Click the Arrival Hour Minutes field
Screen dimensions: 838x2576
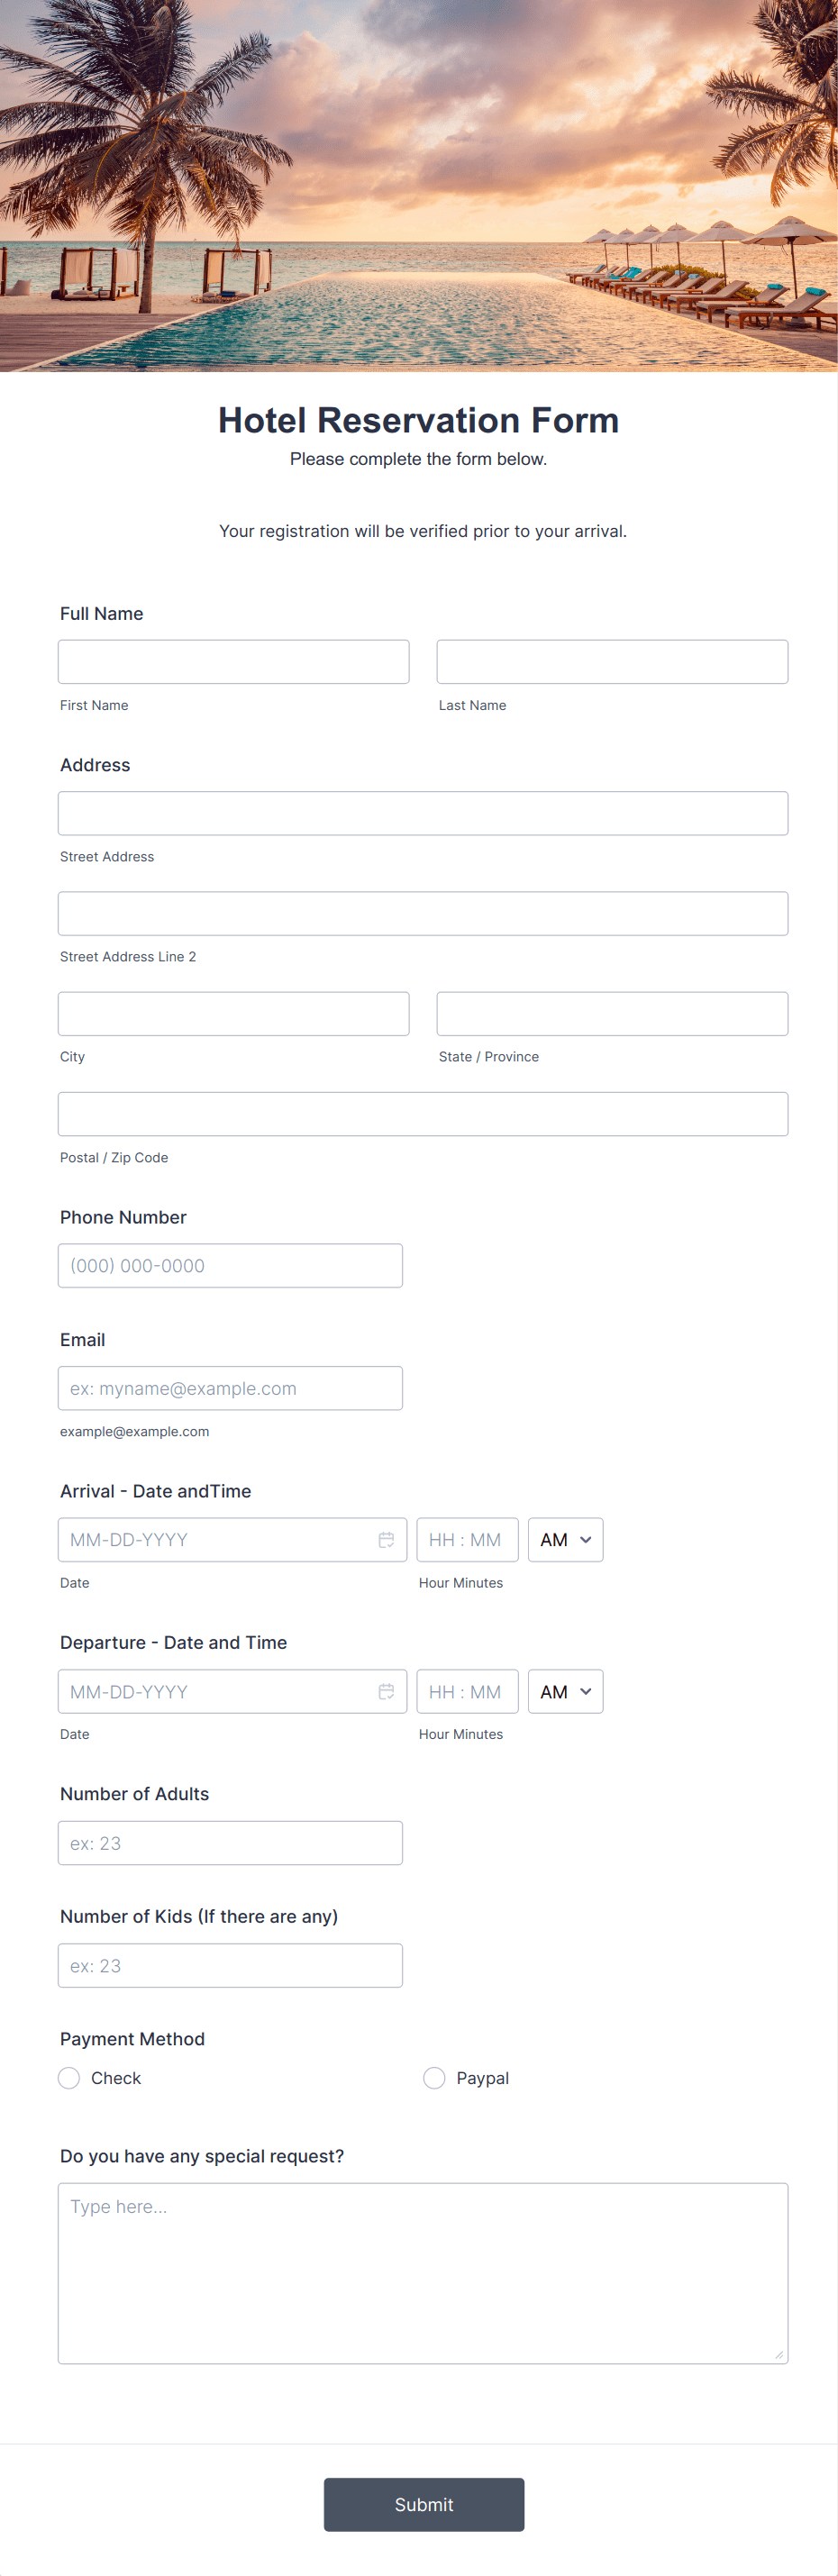click(x=467, y=1539)
